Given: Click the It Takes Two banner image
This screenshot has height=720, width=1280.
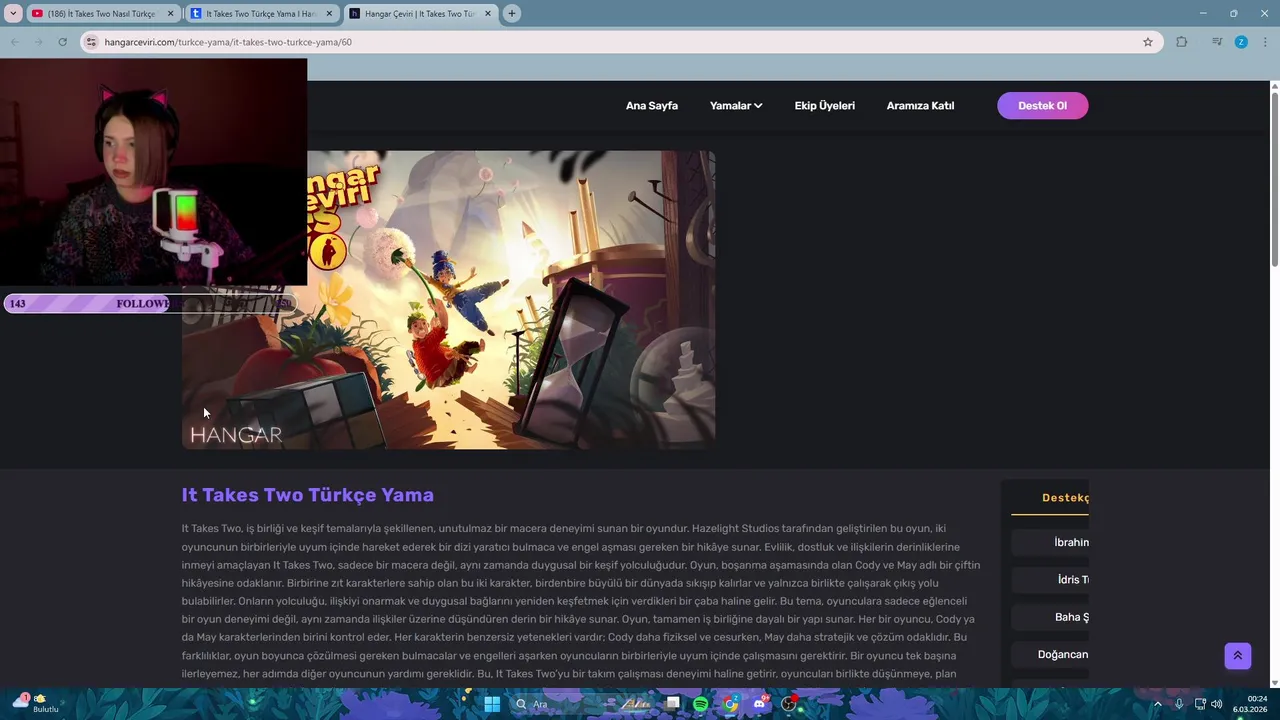Looking at the screenshot, I should [448, 300].
